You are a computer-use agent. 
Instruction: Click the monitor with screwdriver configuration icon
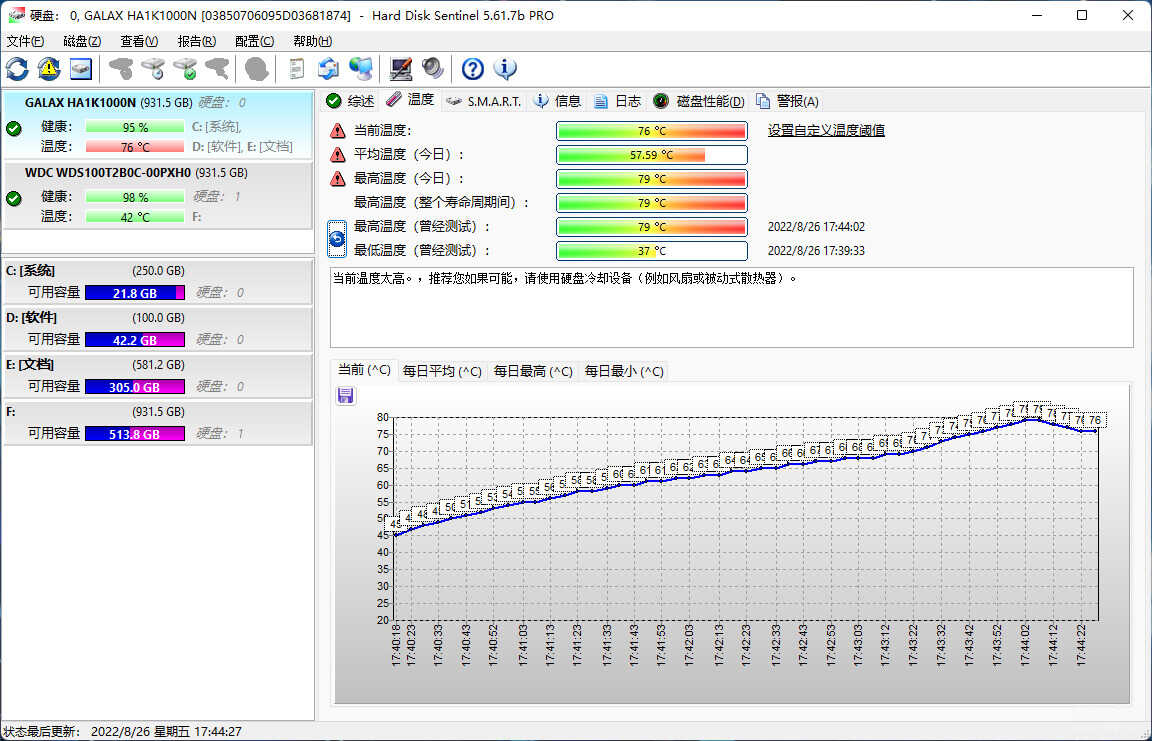(x=401, y=69)
